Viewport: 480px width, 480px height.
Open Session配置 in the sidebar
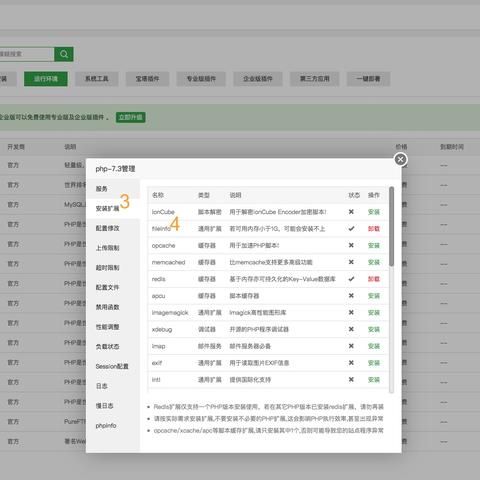tap(112, 366)
